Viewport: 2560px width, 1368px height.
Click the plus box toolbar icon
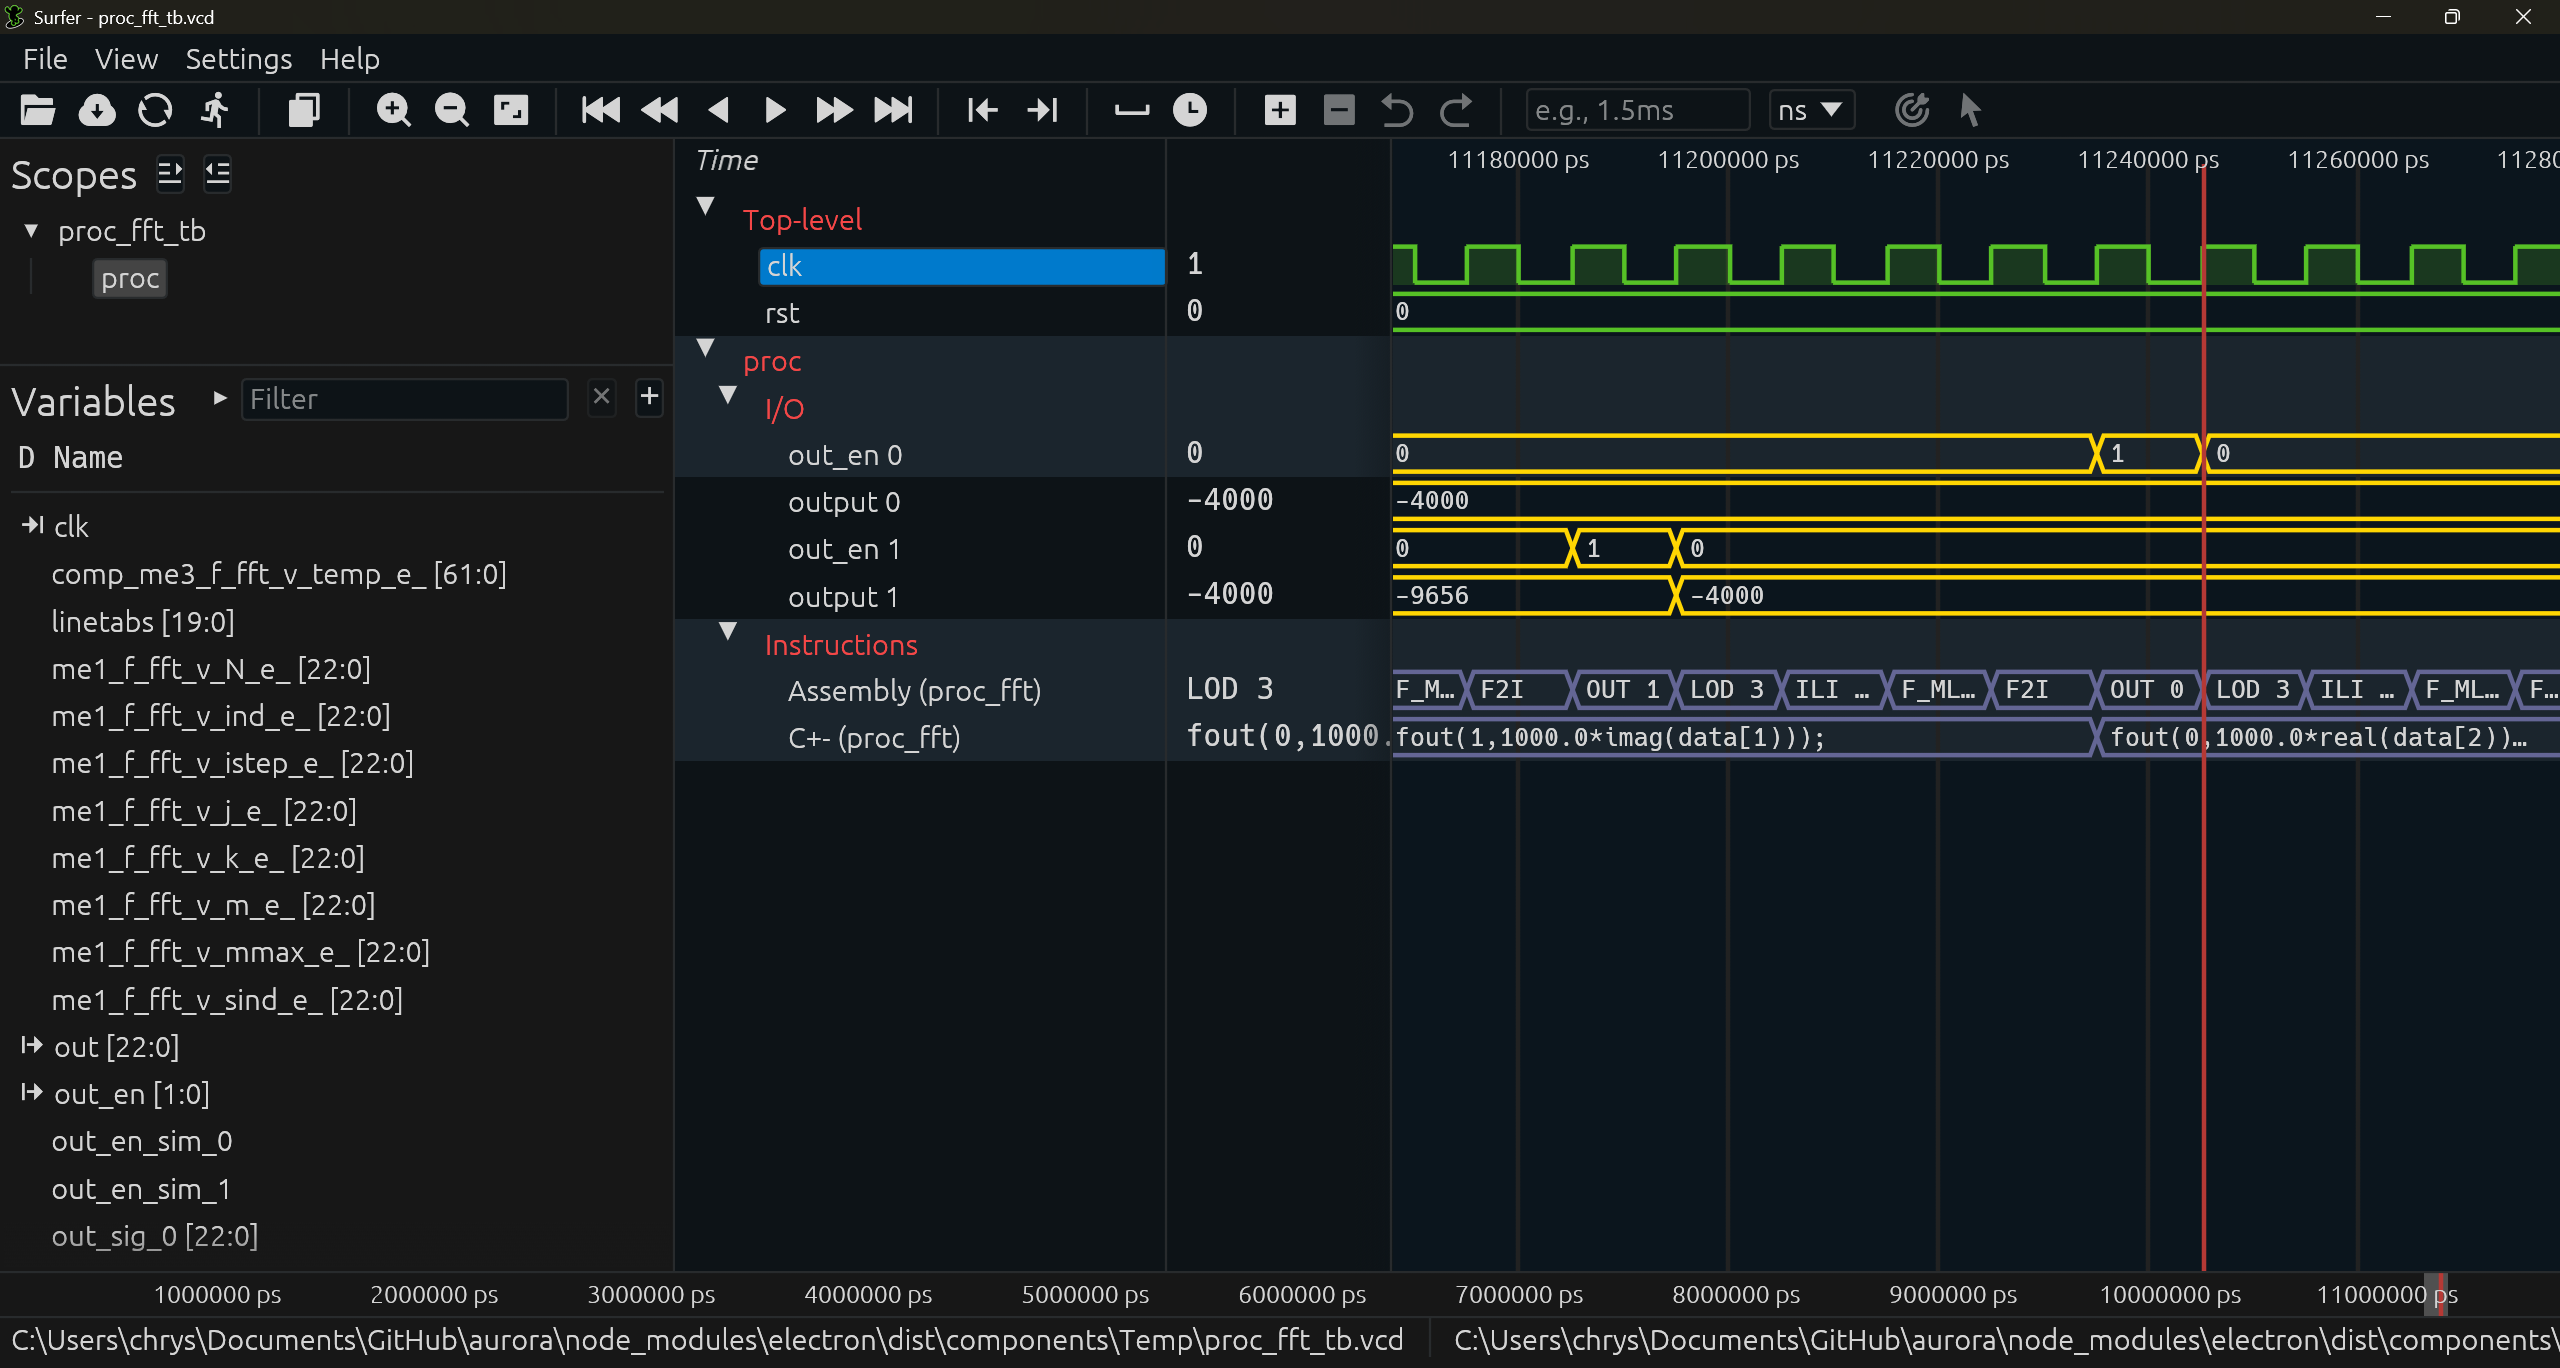pos(1280,110)
